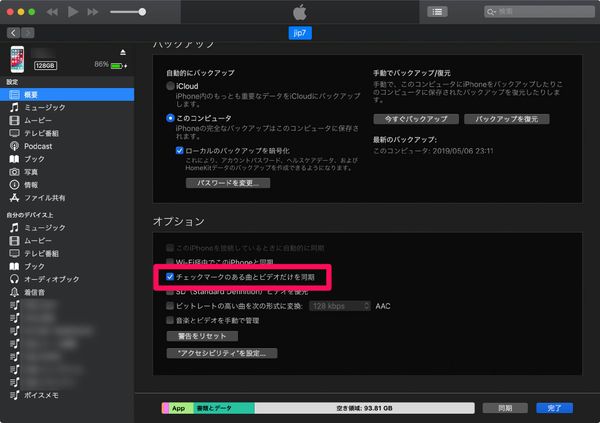Click the 同期 sync button
The width and height of the screenshot is (600, 423).
pos(505,408)
